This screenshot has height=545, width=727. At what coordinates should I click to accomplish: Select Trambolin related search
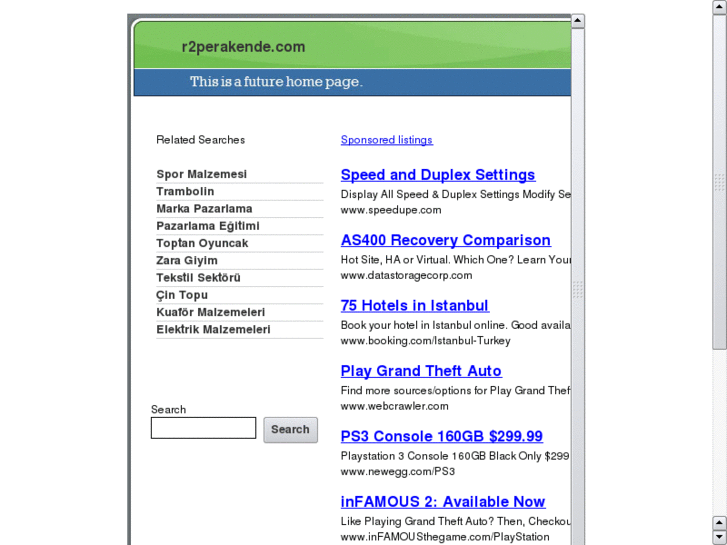(185, 192)
